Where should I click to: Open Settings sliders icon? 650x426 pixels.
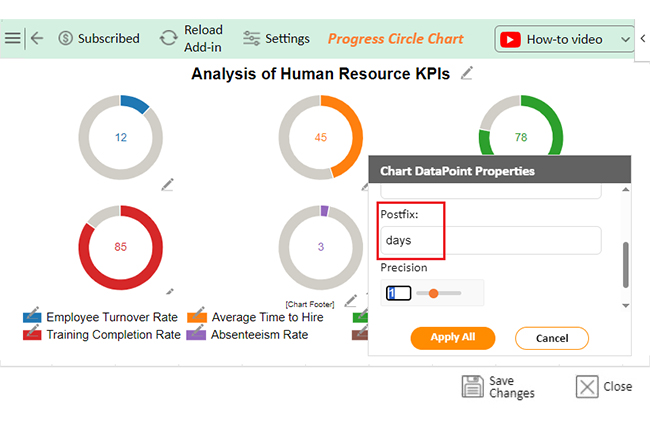(x=251, y=39)
